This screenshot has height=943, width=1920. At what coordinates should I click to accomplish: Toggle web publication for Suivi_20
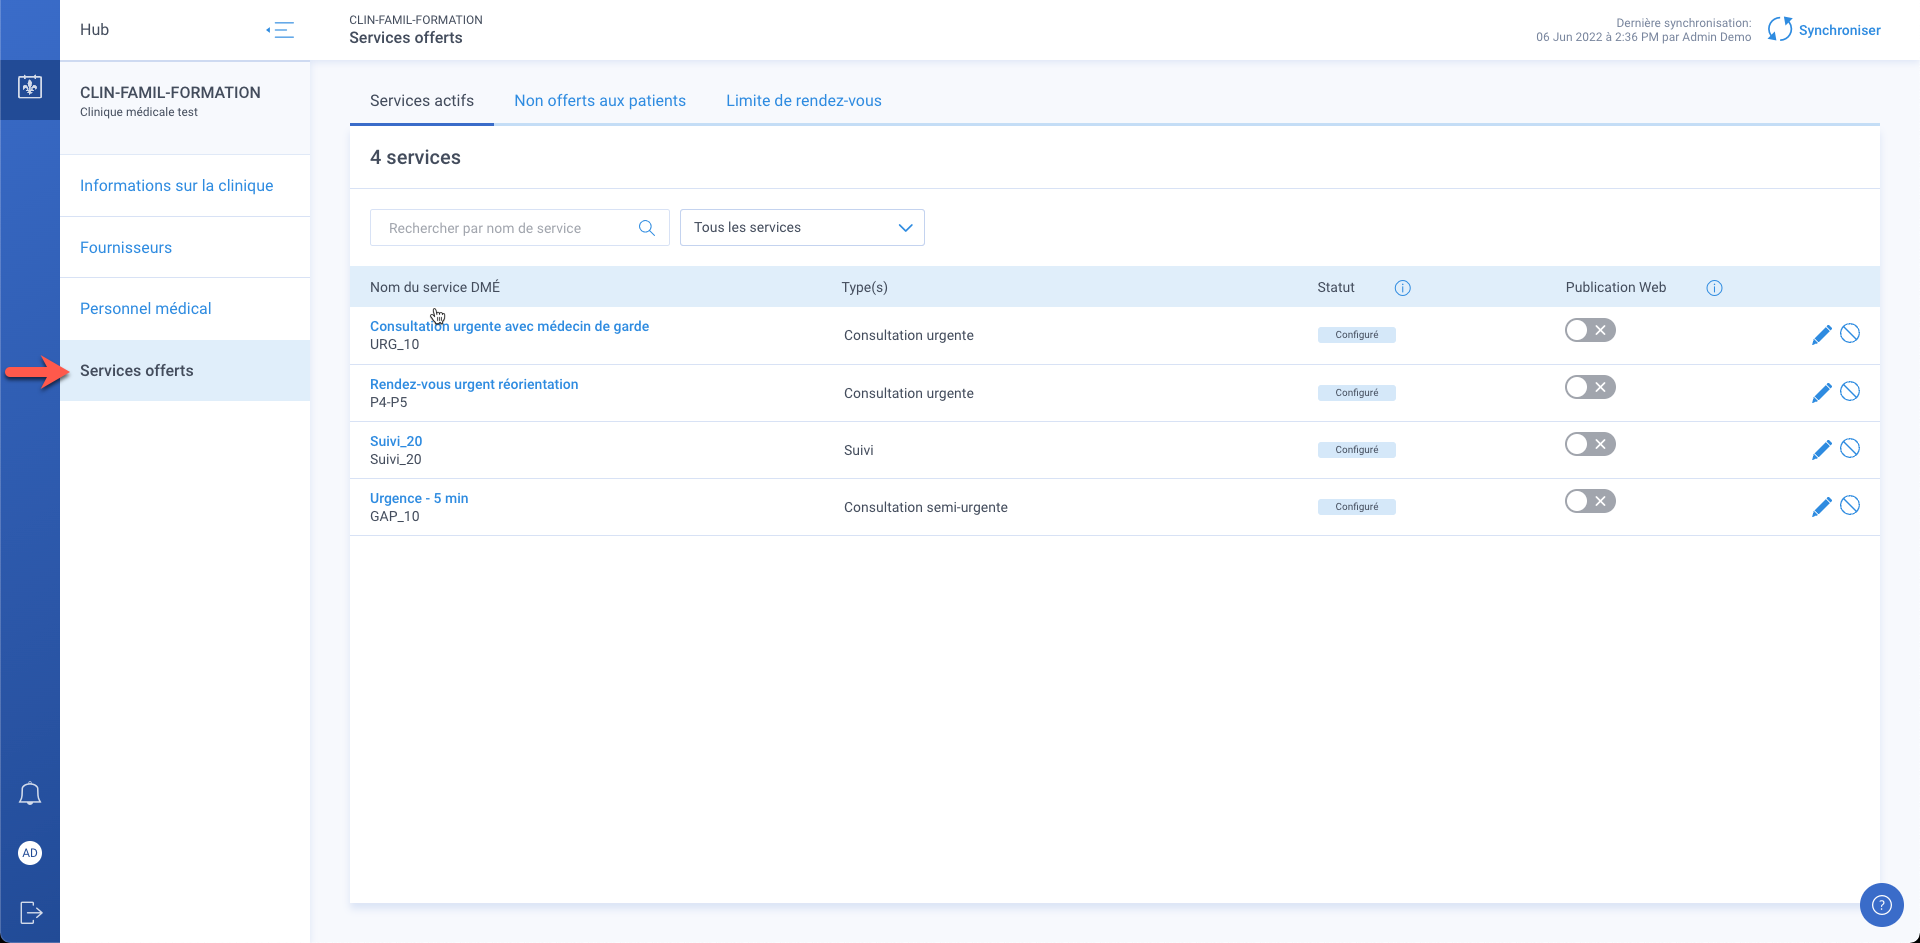click(x=1590, y=444)
